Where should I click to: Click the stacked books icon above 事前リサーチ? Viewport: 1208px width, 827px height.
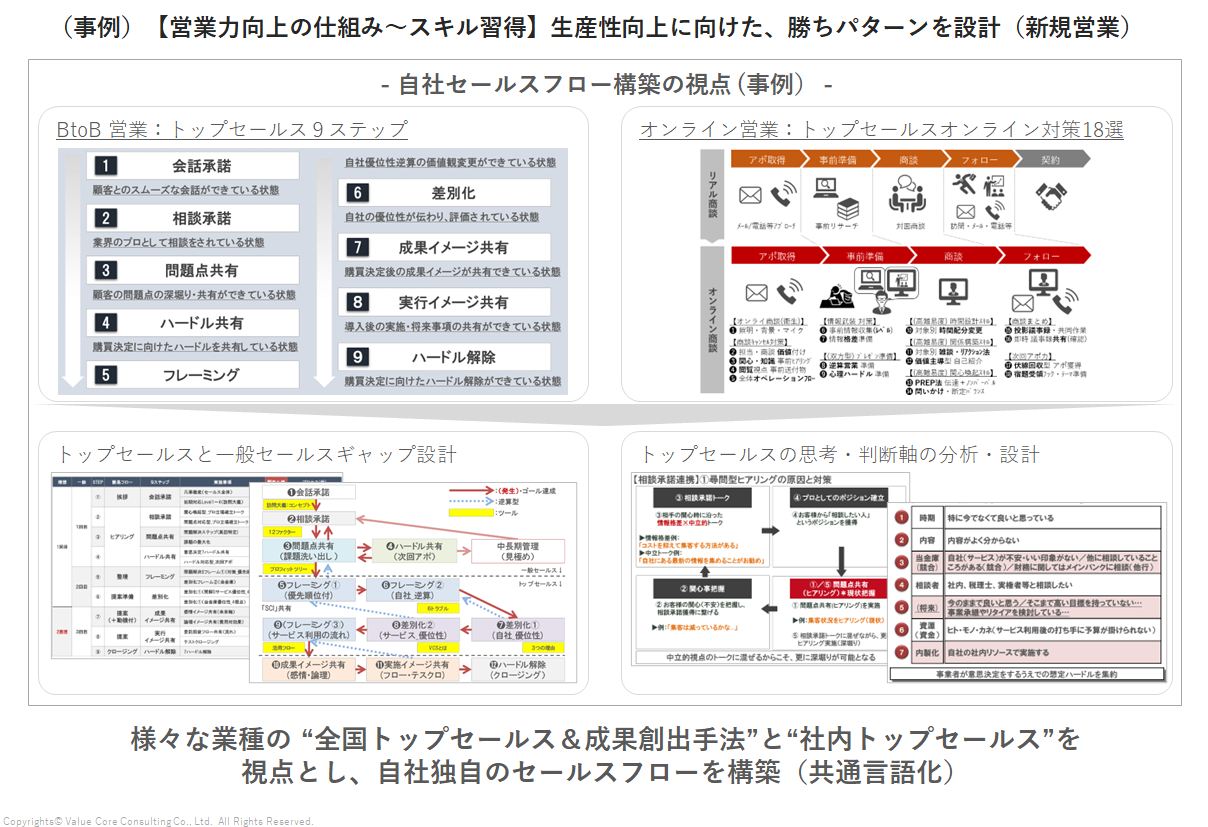pos(848,210)
